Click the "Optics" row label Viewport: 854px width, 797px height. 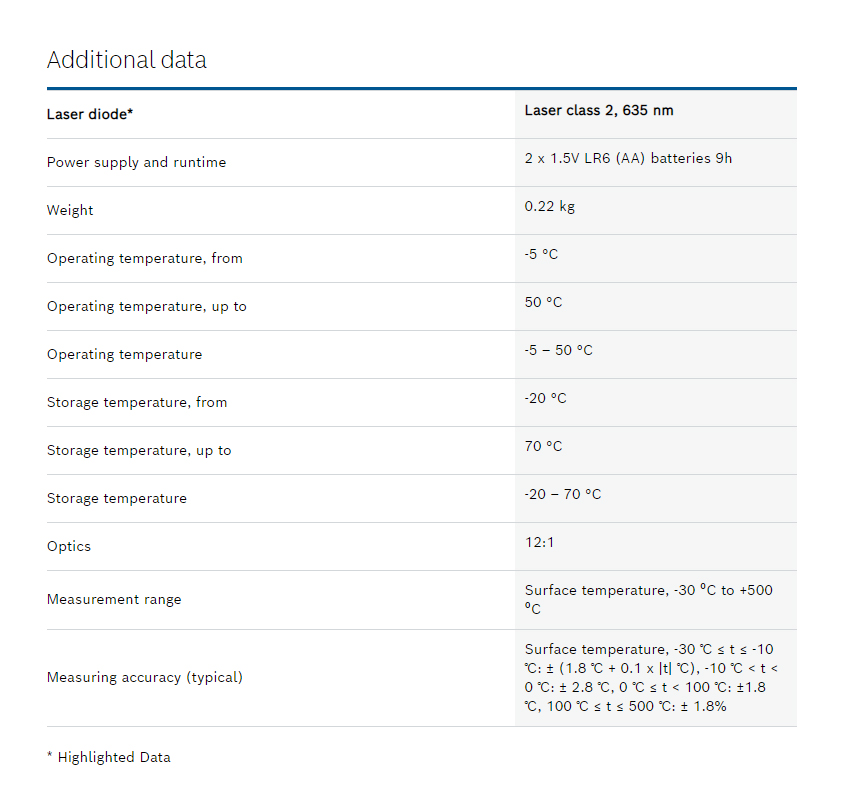pos(69,546)
